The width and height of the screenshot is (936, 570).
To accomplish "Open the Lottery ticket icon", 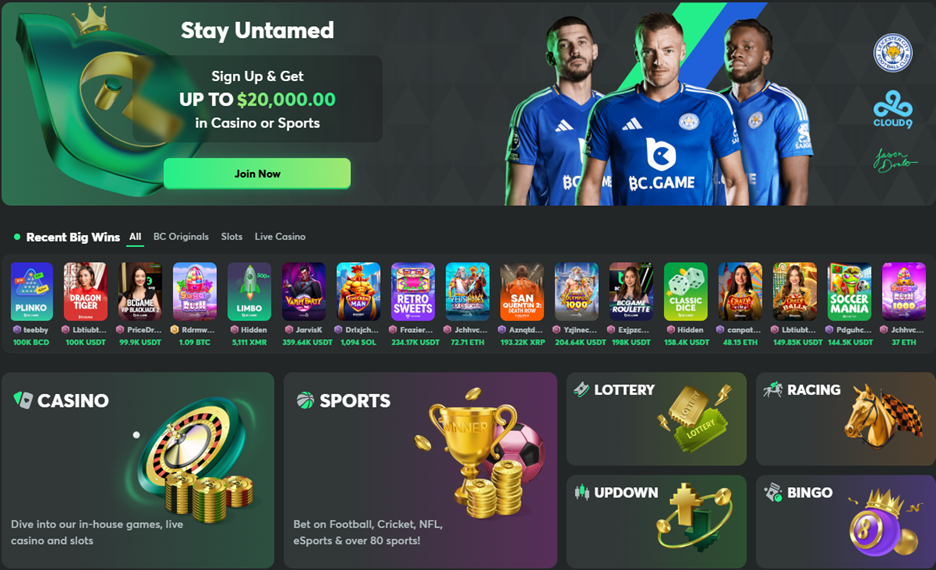I will tap(581, 390).
